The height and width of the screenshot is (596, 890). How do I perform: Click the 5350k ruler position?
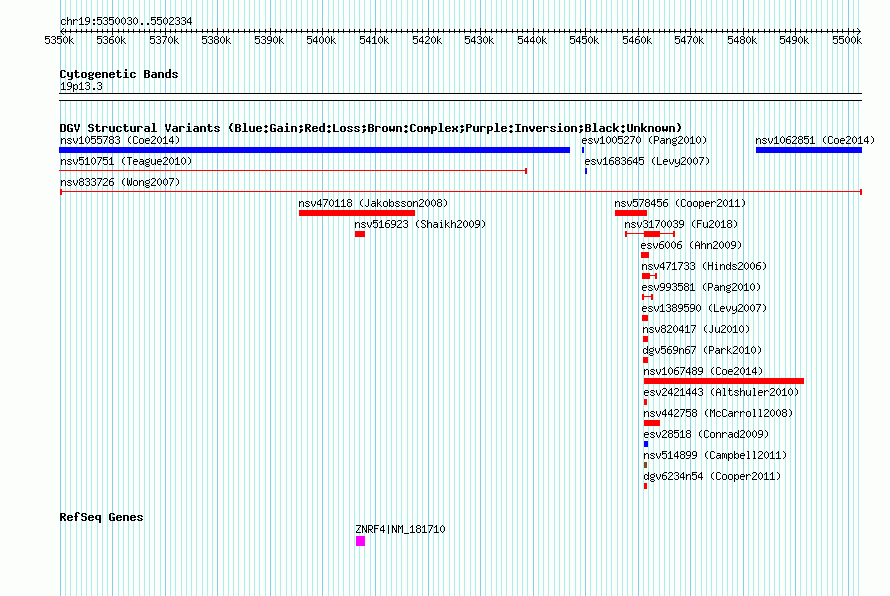click(x=59, y=40)
